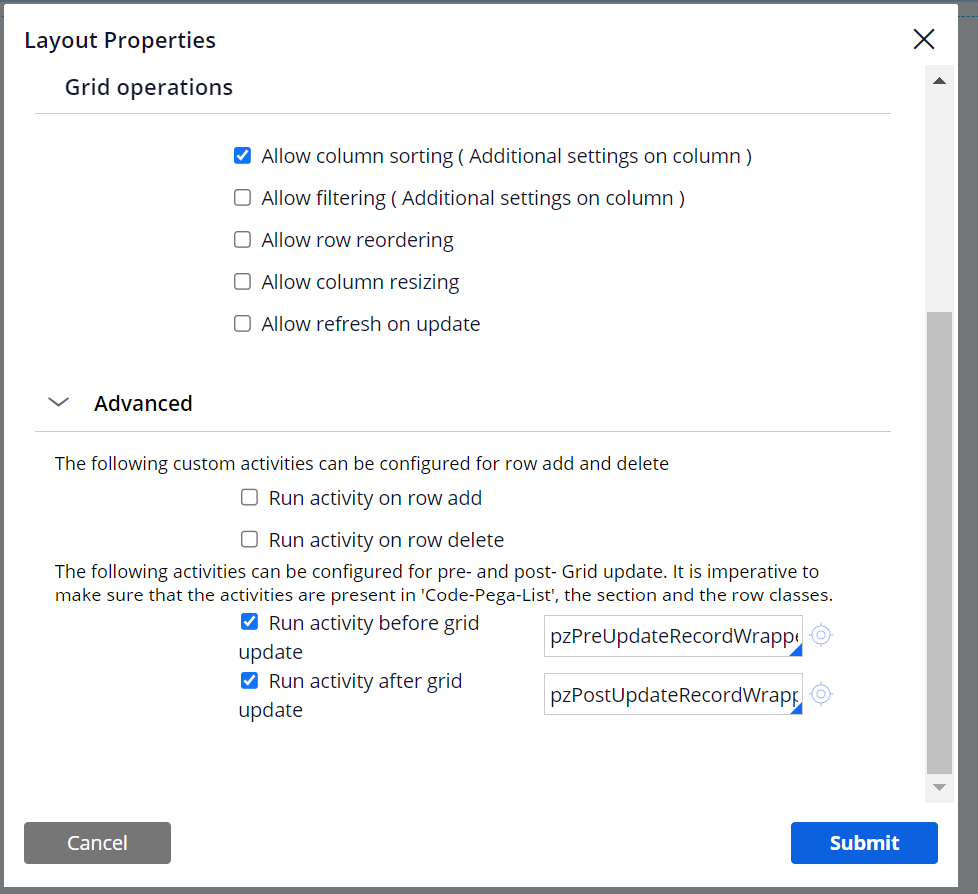Close the Layout Properties dialog
Screen dimensions: 978x894
coord(923,39)
